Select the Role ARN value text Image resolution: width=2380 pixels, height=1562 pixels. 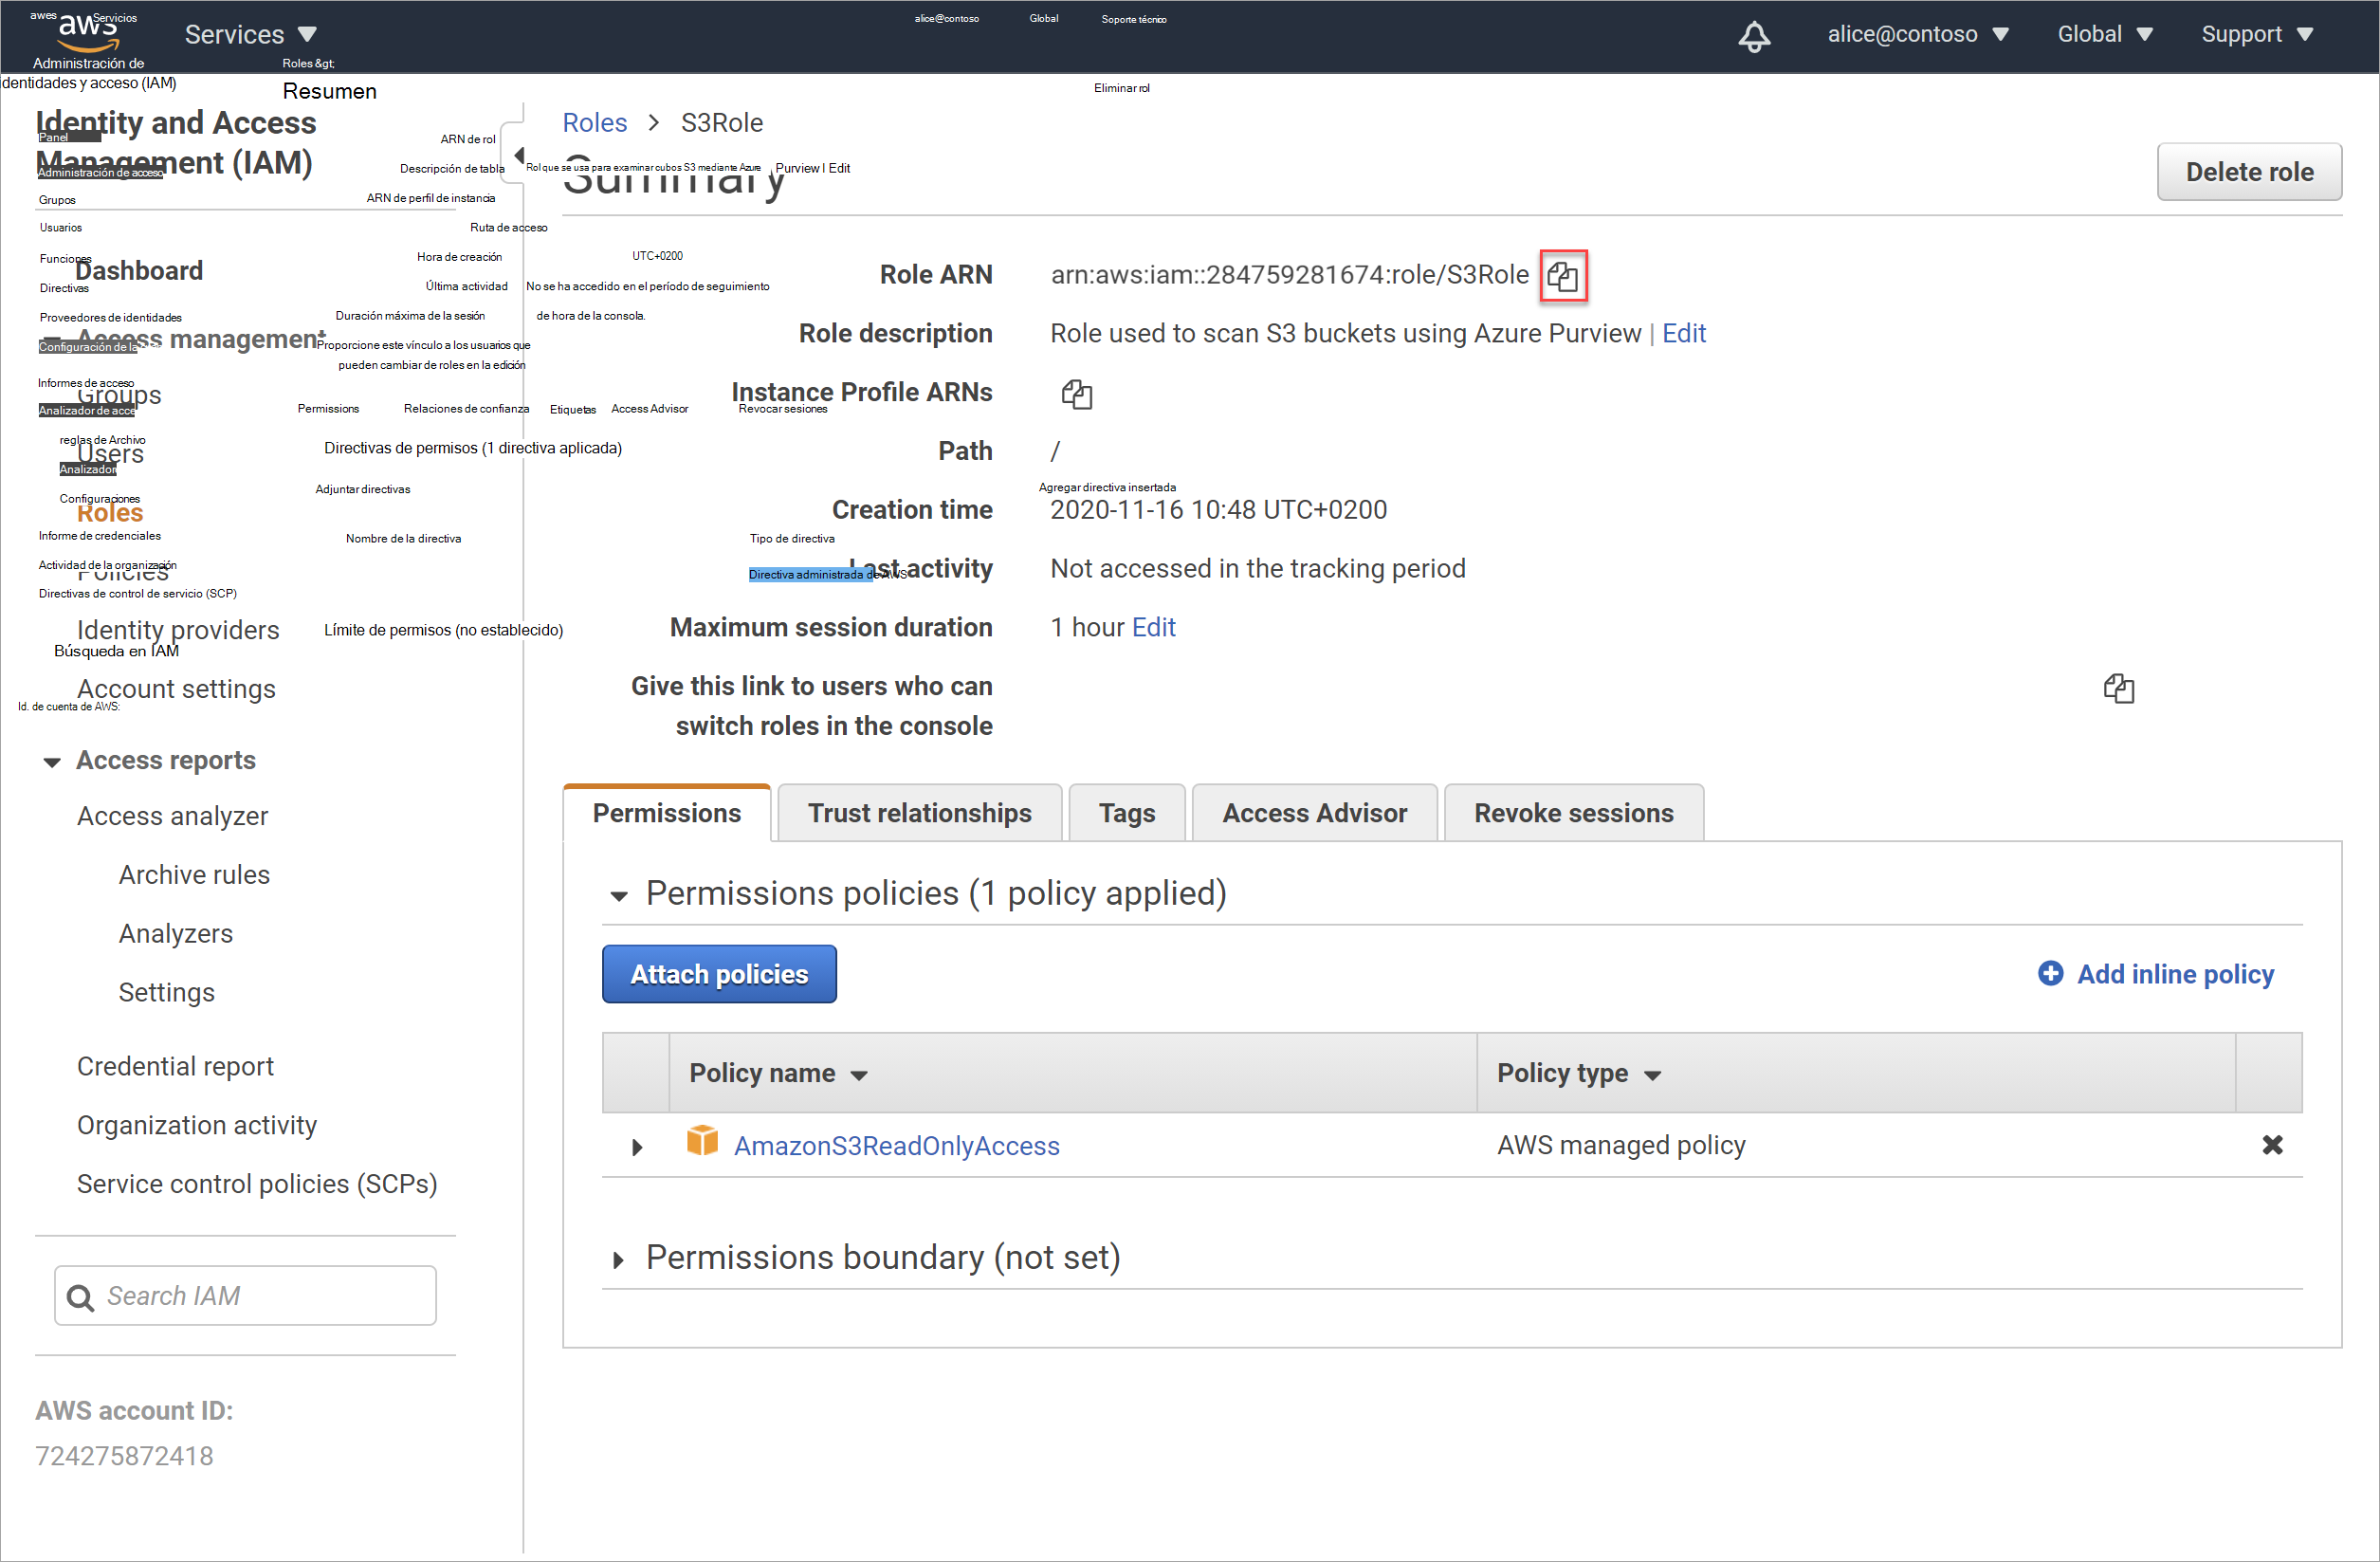(x=1289, y=274)
